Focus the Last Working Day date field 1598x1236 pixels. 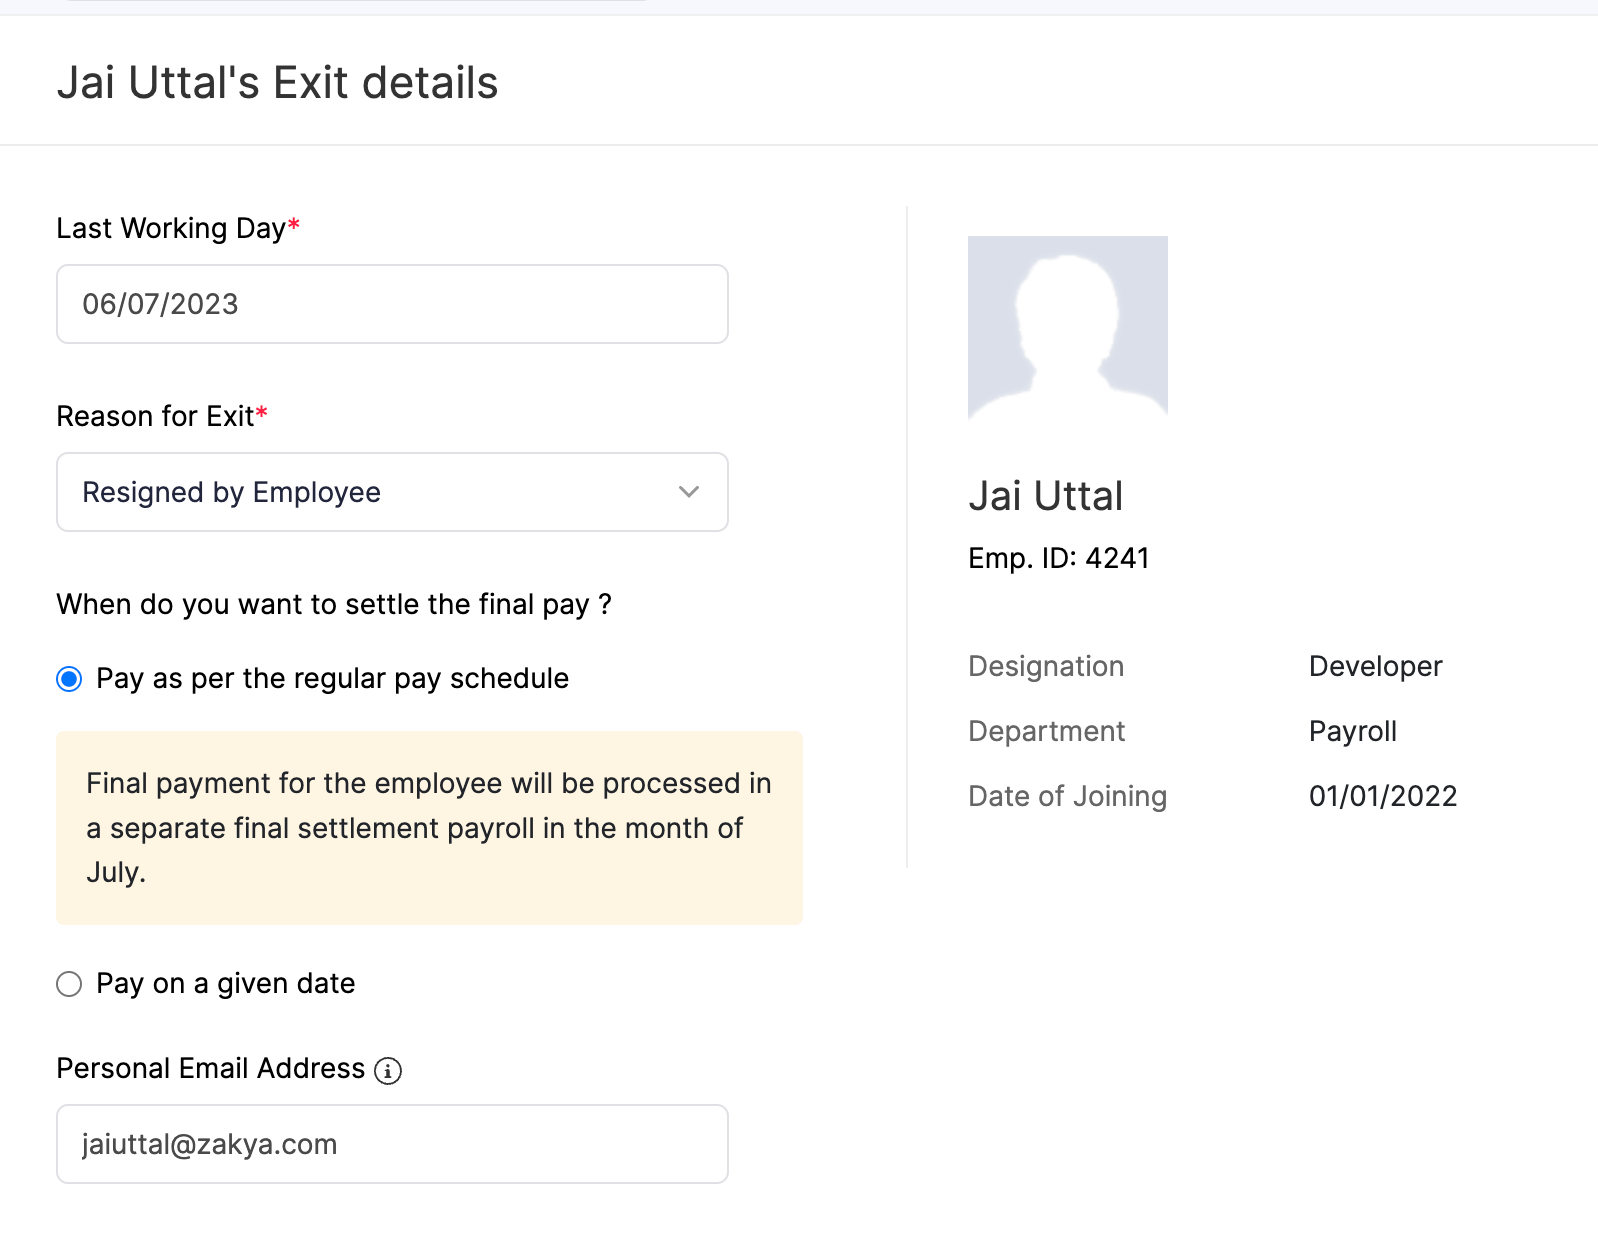pos(392,304)
